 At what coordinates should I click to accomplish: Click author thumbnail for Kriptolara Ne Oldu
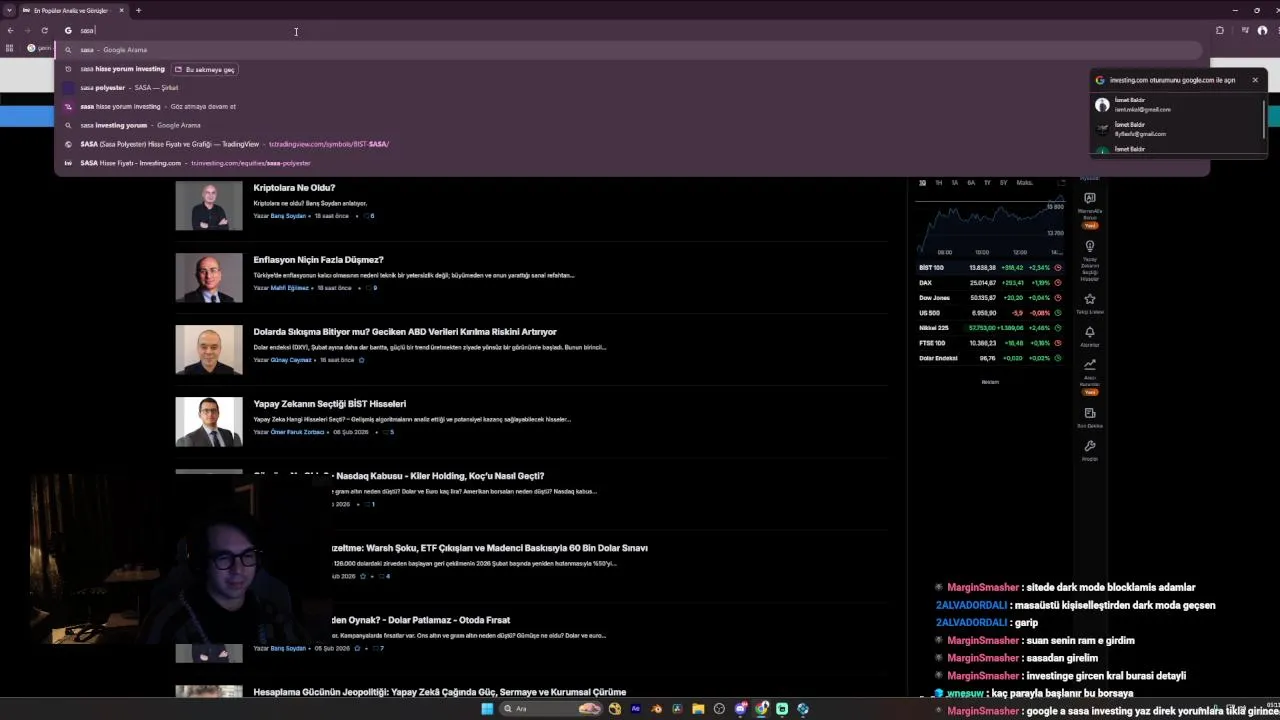209,206
